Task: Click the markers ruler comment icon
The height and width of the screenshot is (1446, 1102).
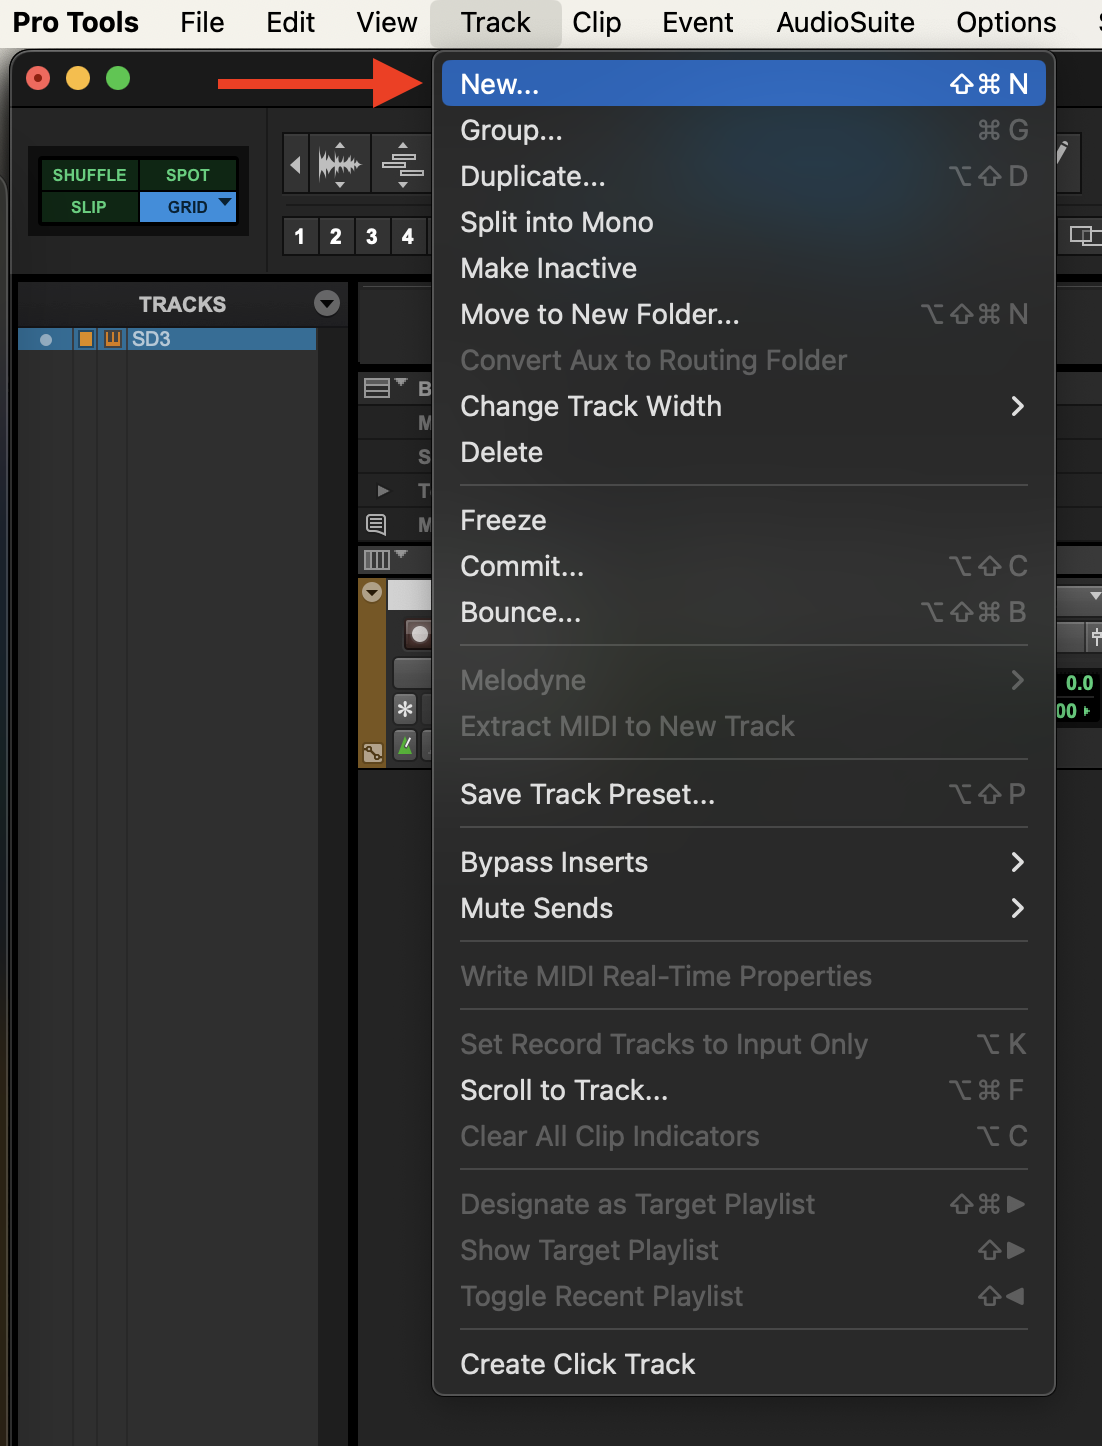Action: 376,524
